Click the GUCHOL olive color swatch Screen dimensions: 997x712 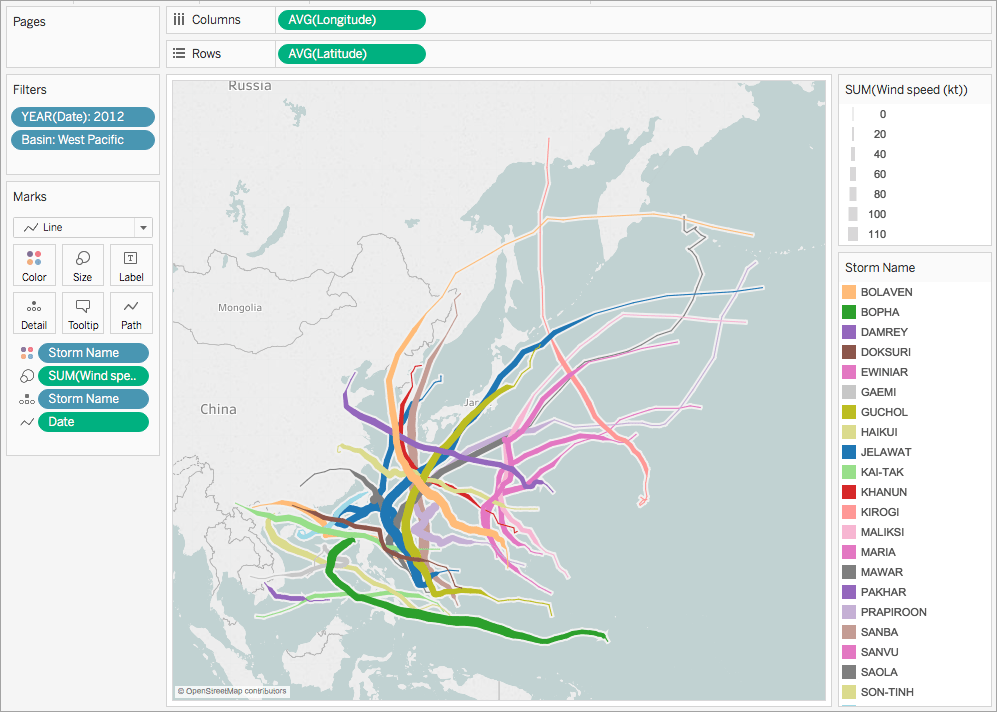pos(849,412)
